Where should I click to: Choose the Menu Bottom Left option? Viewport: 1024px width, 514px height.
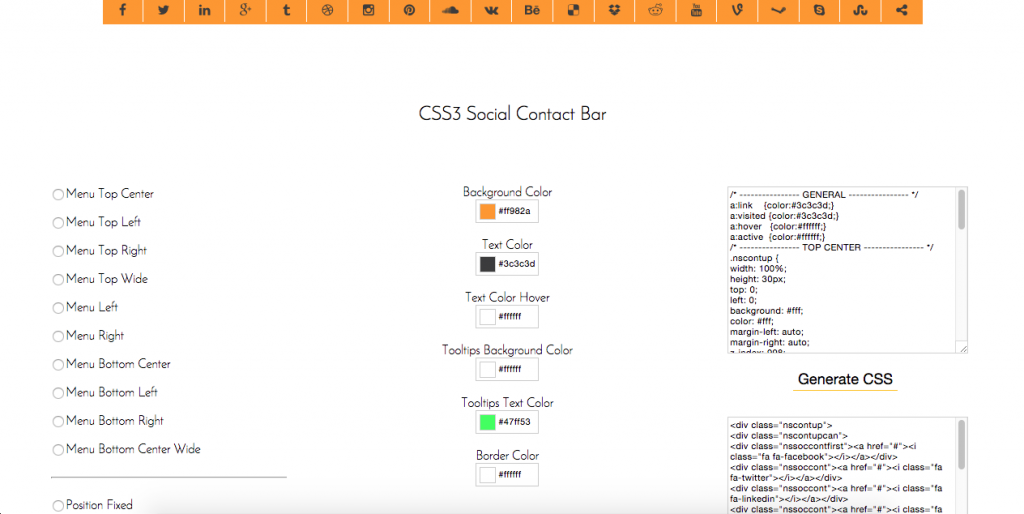(58, 393)
